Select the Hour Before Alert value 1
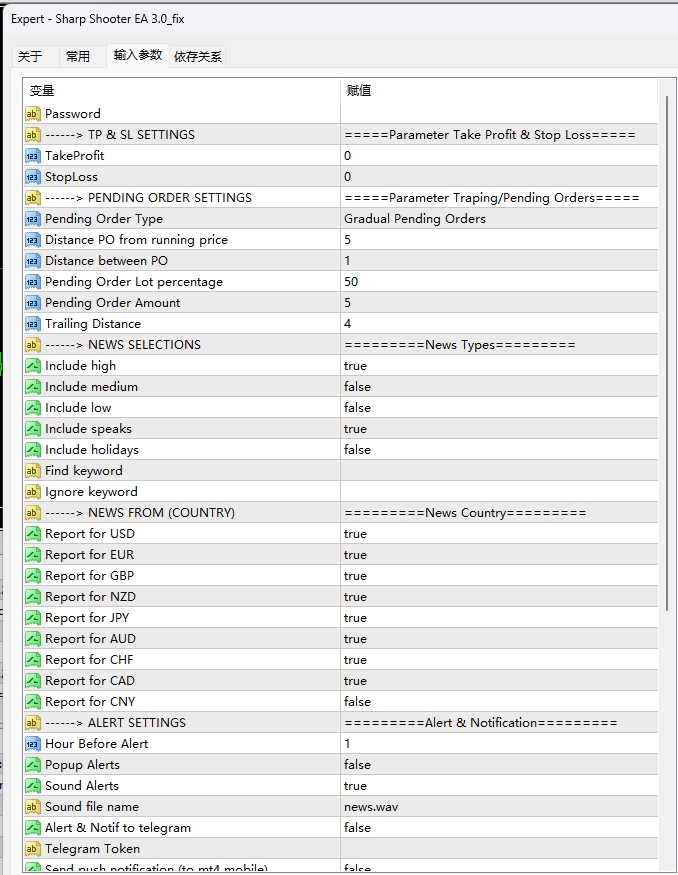678x875 pixels. pyautogui.click(x=499, y=744)
